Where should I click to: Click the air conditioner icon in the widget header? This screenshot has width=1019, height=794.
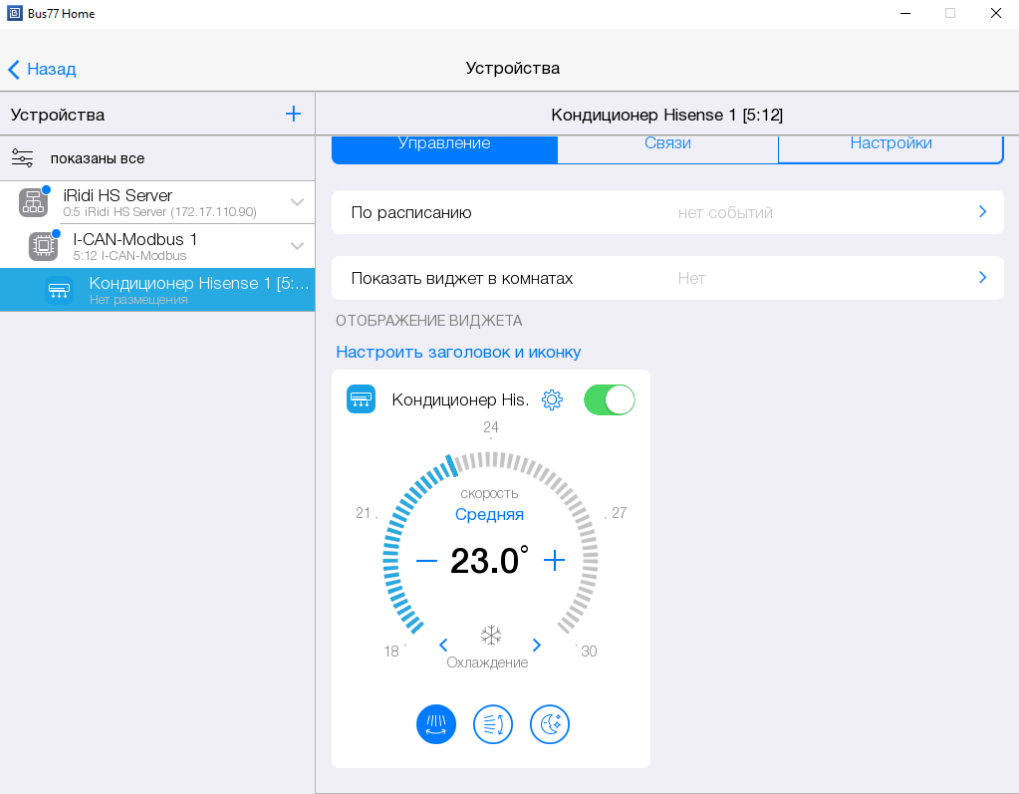click(x=361, y=400)
